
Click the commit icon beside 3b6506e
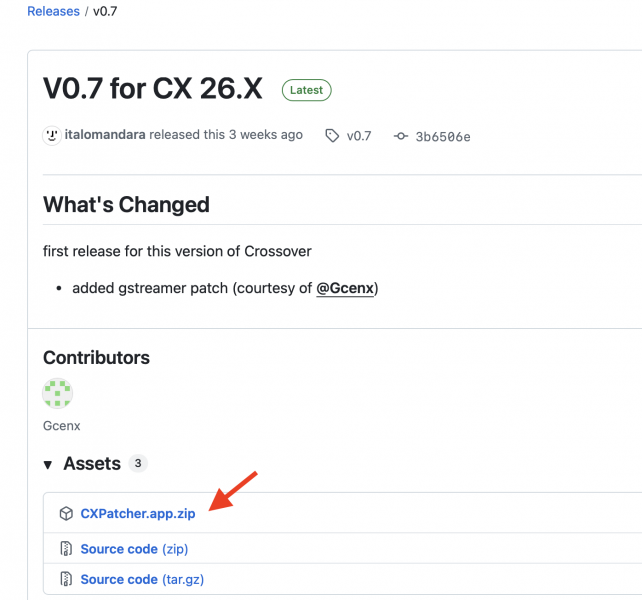tap(401, 136)
